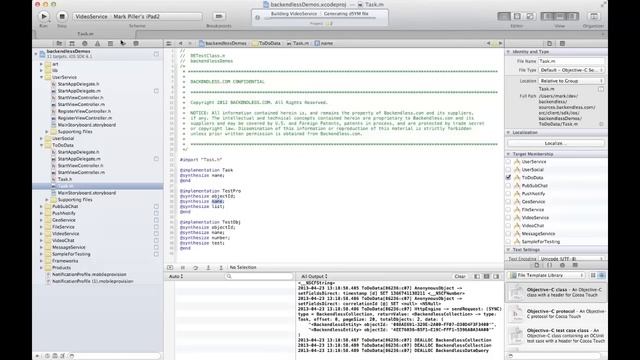Open the Location Relative to Group dropdown
This screenshot has height=360, width=640.
pyautogui.click(x=571, y=81)
